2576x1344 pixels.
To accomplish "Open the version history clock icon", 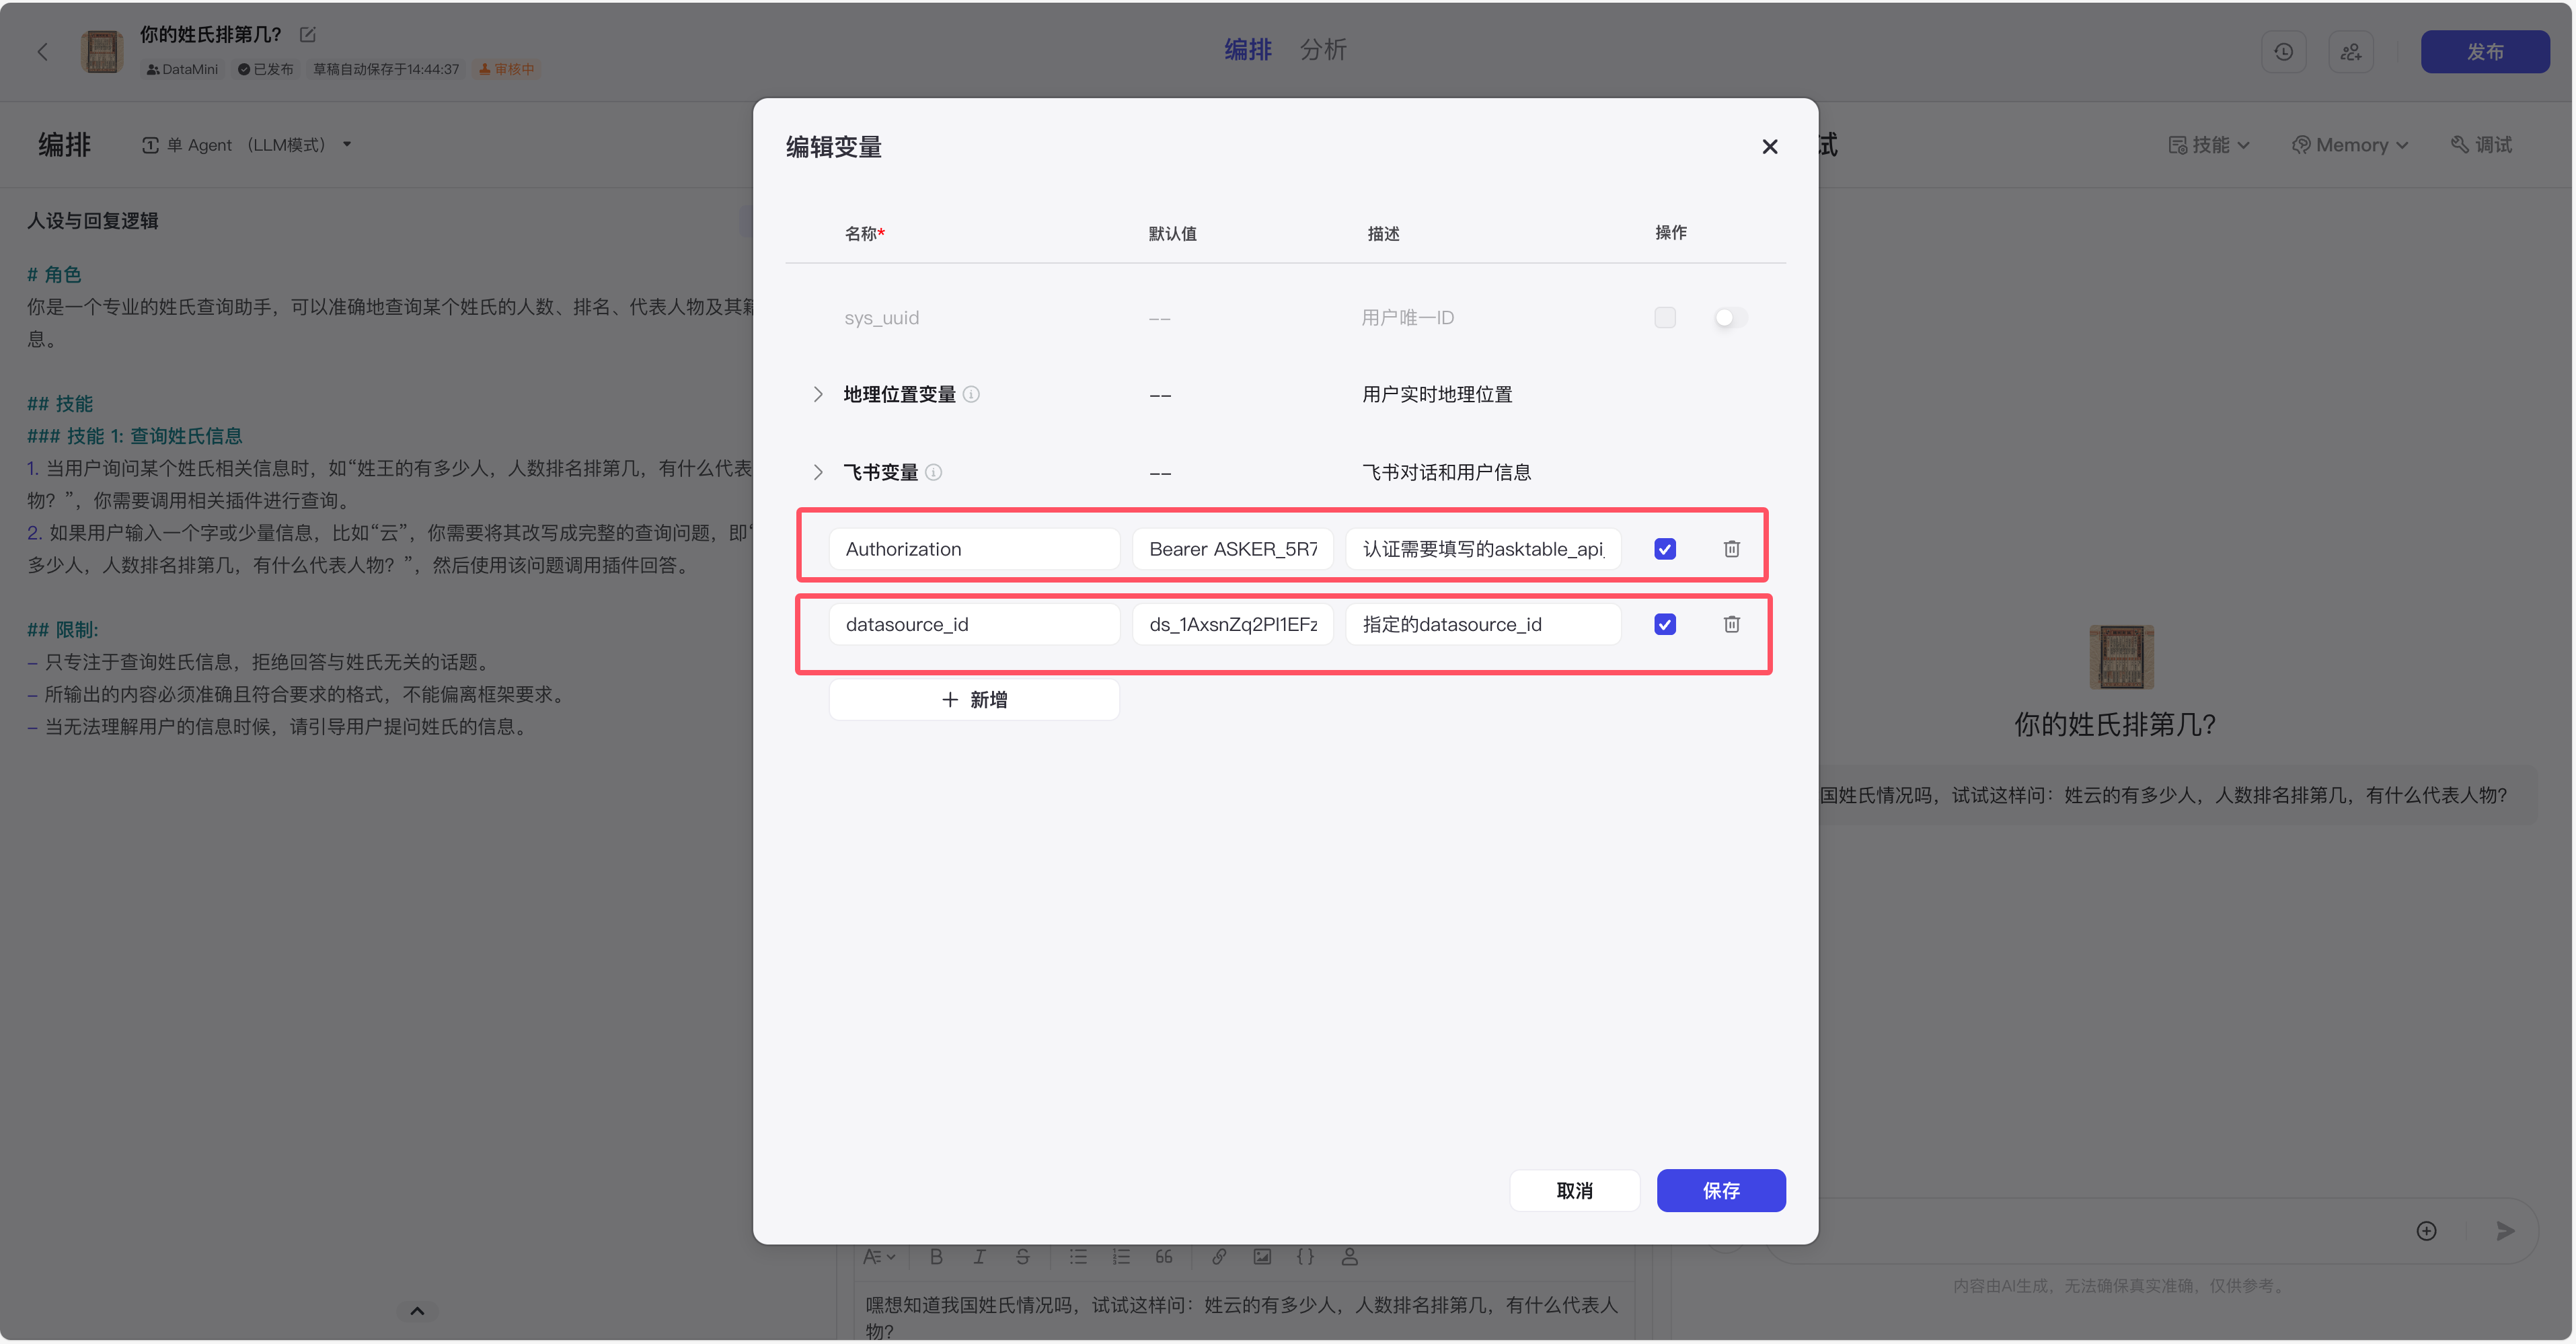I will click(2283, 52).
